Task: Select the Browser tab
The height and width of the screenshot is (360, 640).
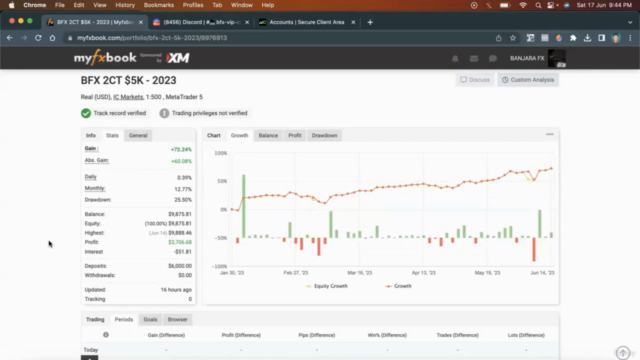Action: click(x=178, y=320)
